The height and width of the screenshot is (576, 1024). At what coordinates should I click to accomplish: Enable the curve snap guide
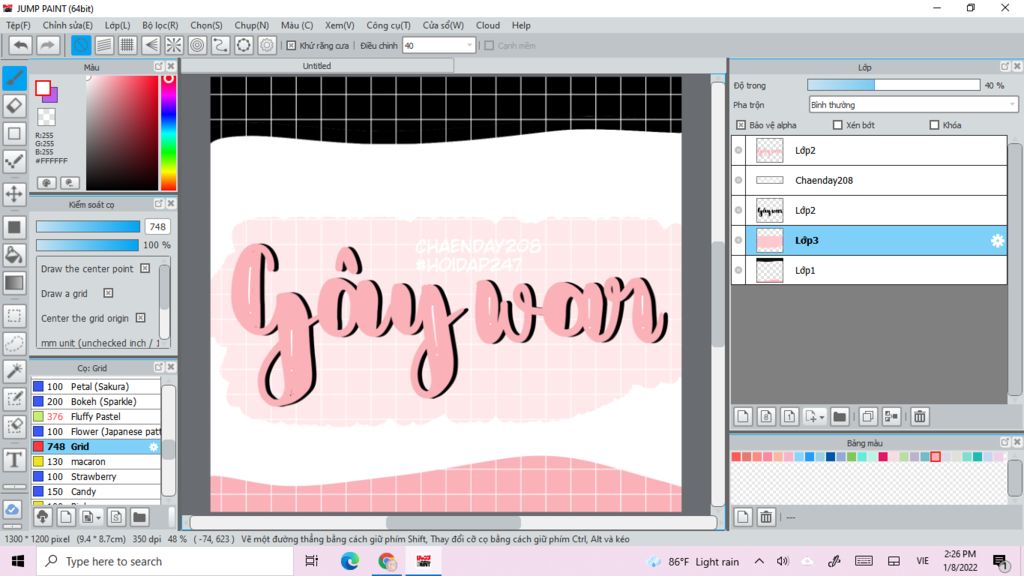tap(220, 45)
